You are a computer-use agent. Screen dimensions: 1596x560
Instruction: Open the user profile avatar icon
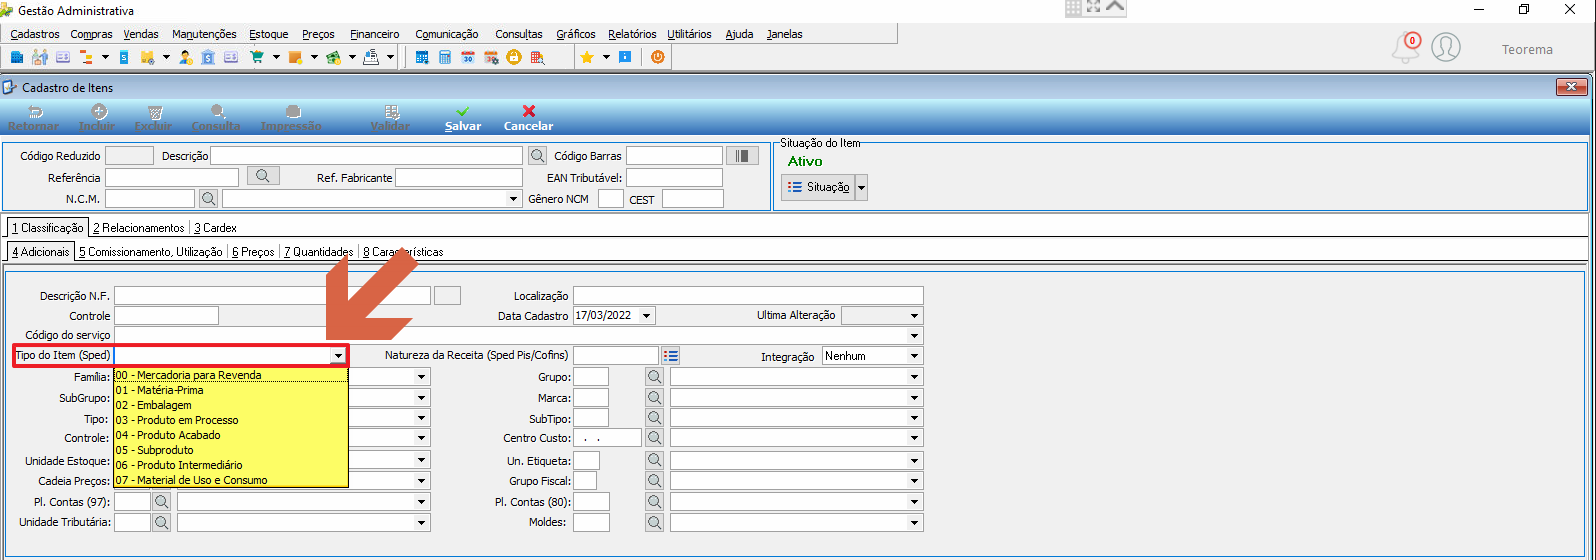pyautogui.click(x=1446, y=47)
